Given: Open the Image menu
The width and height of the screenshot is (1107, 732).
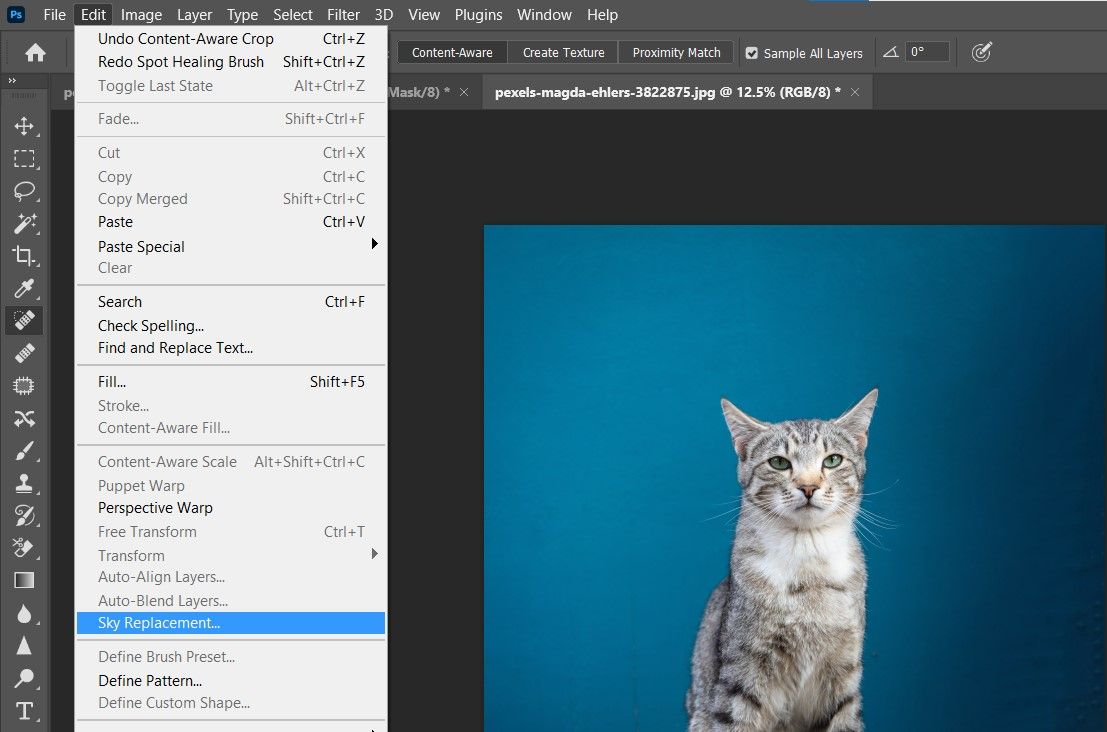Looking at the screenshot, I should 141,14.
